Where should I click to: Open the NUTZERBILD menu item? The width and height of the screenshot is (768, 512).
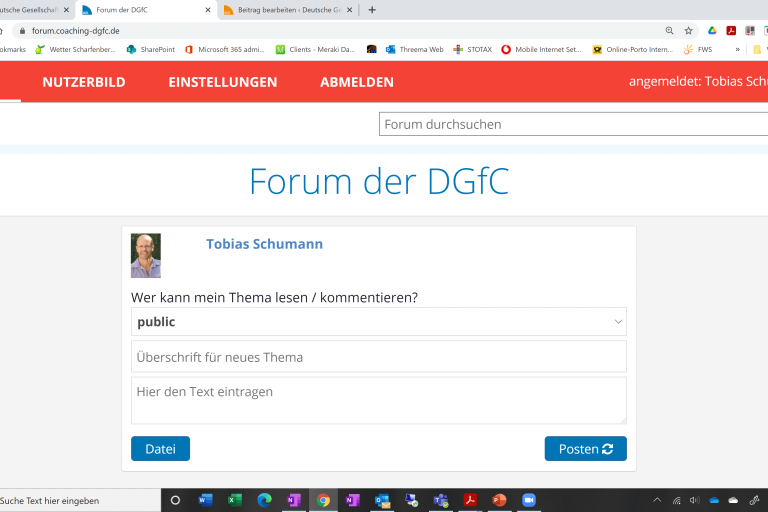point(84,82)
